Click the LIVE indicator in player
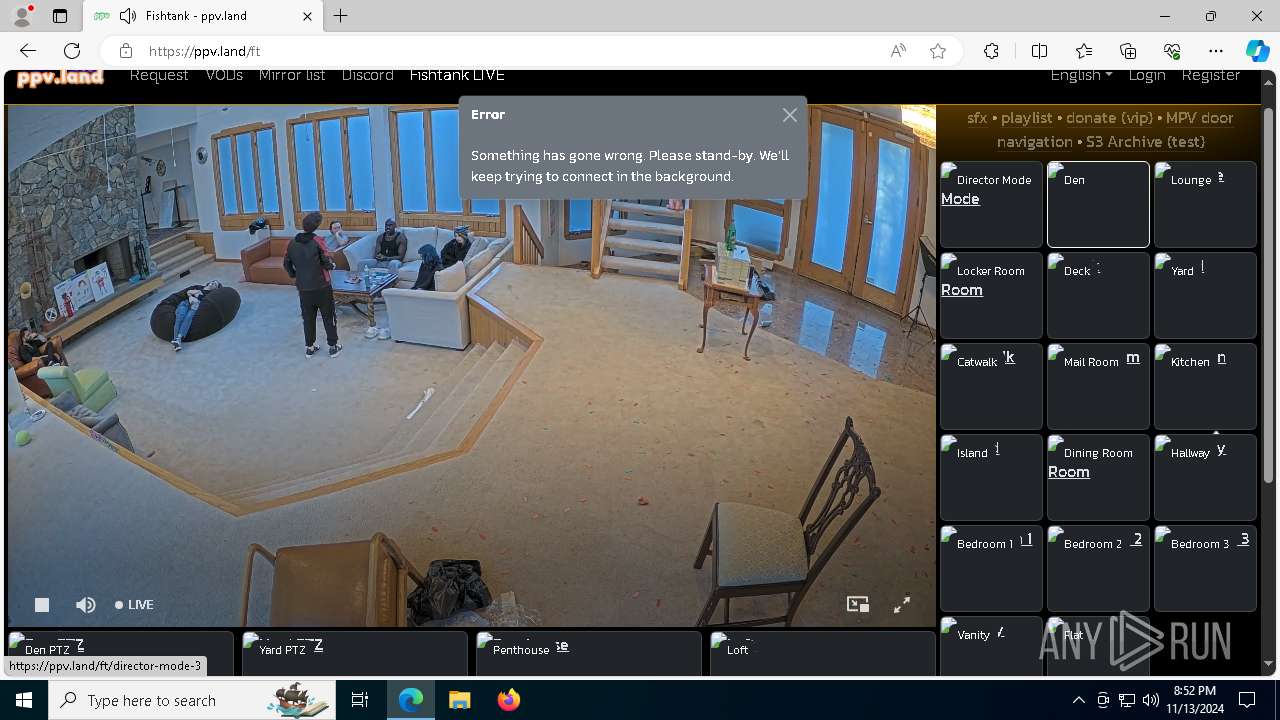 click(134, 604)
